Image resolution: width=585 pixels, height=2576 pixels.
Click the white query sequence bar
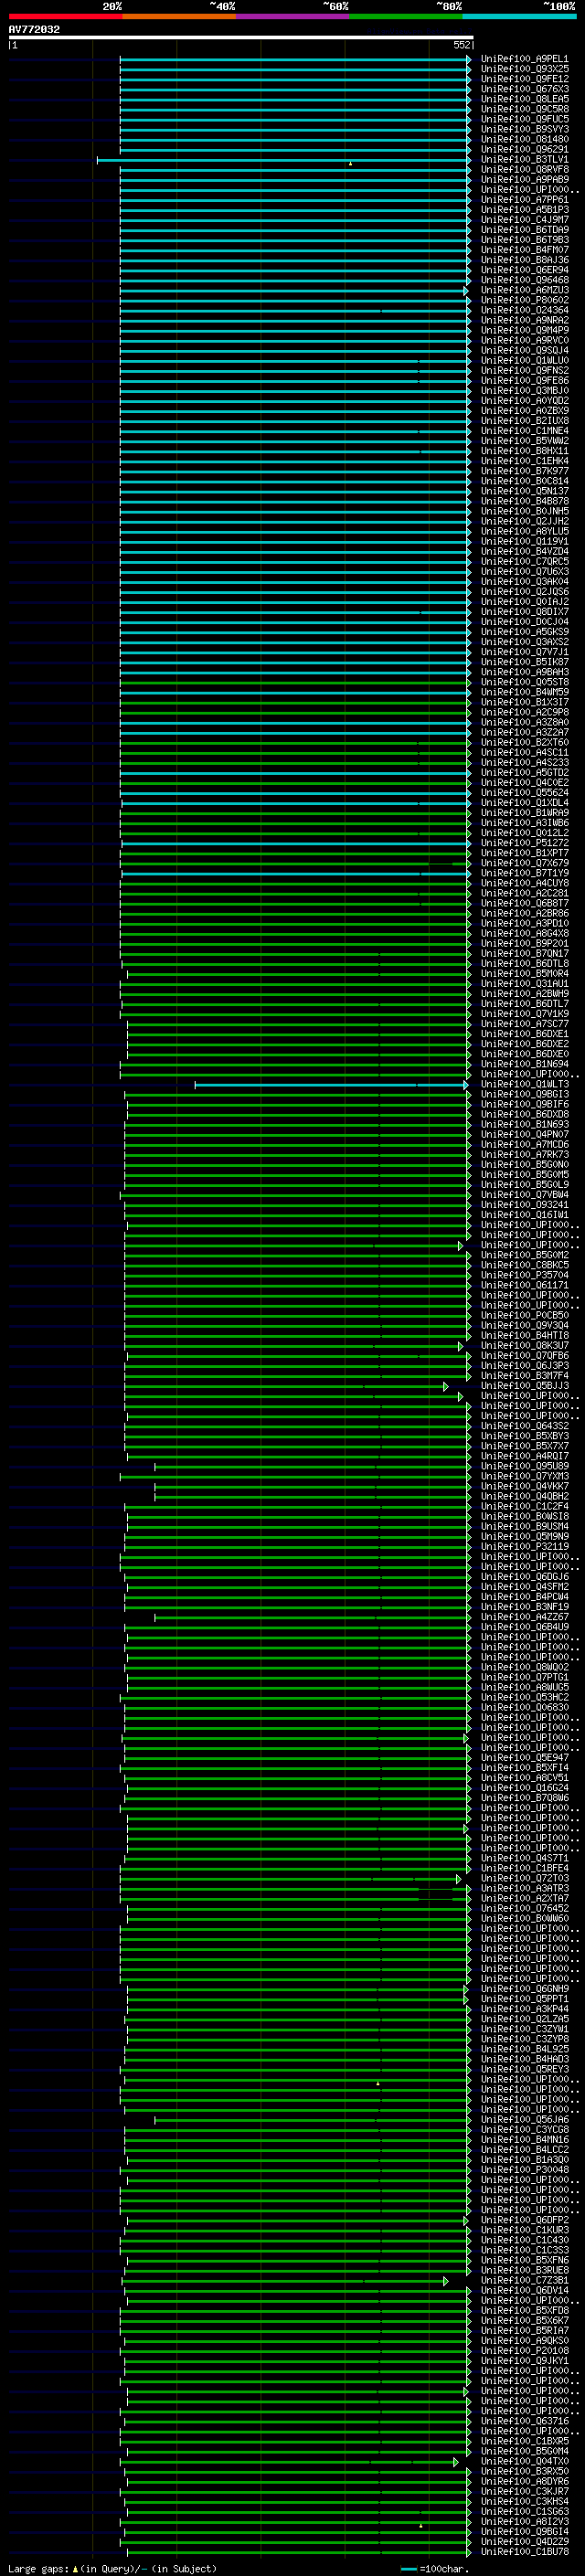pos(241,37)
